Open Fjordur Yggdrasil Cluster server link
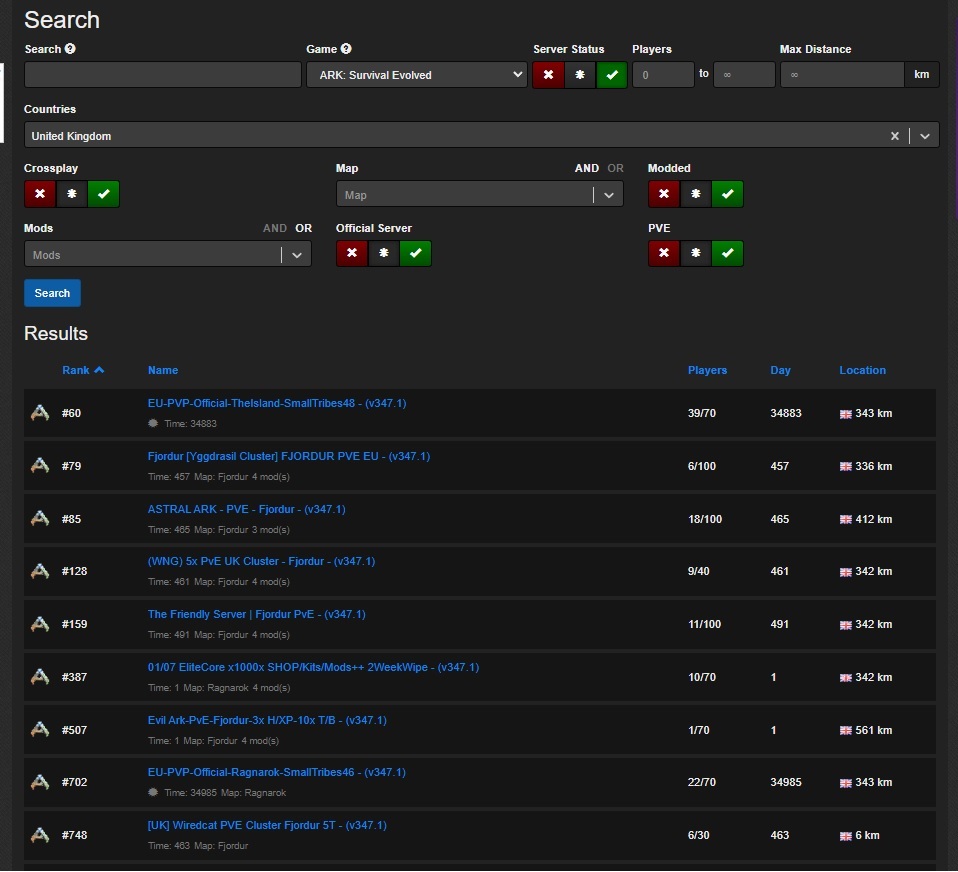The height and width of the screenshot is (872, 958). click(289, 456)
